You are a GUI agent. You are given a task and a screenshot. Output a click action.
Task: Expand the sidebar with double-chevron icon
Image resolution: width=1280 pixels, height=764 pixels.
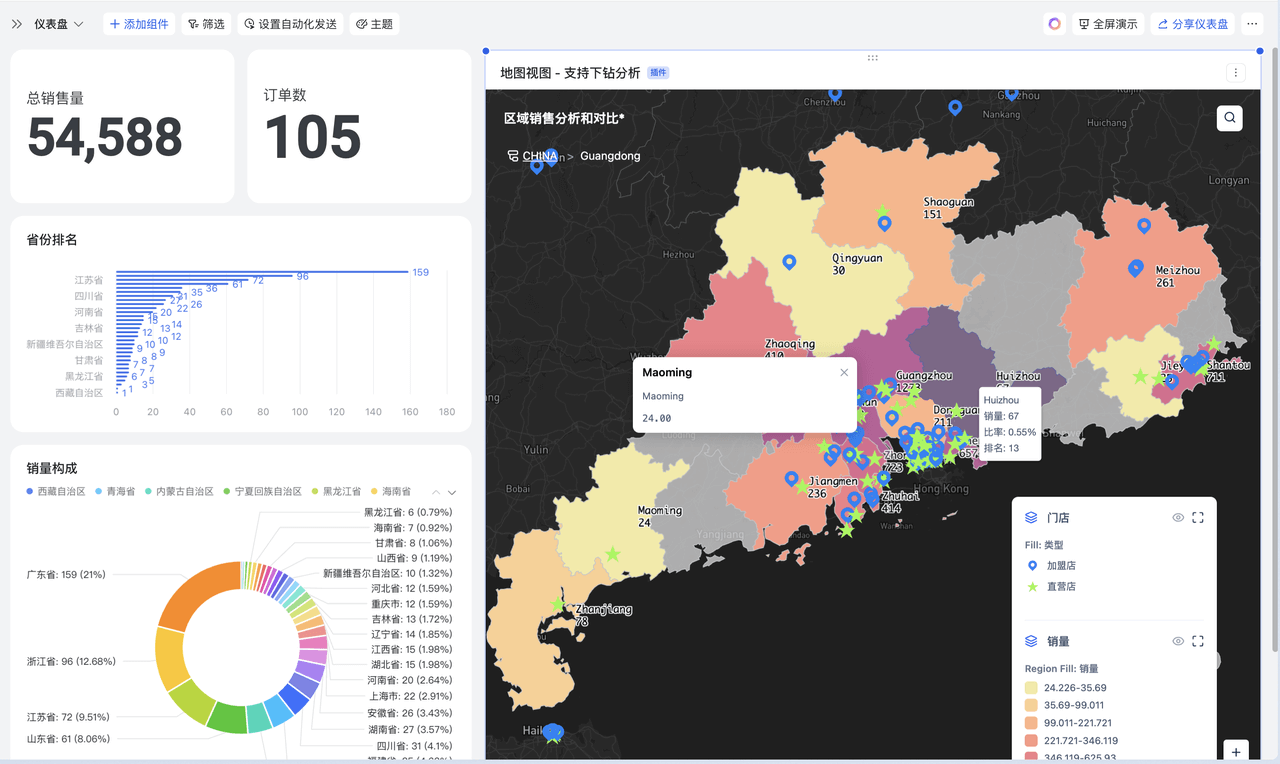coord(17,24)
